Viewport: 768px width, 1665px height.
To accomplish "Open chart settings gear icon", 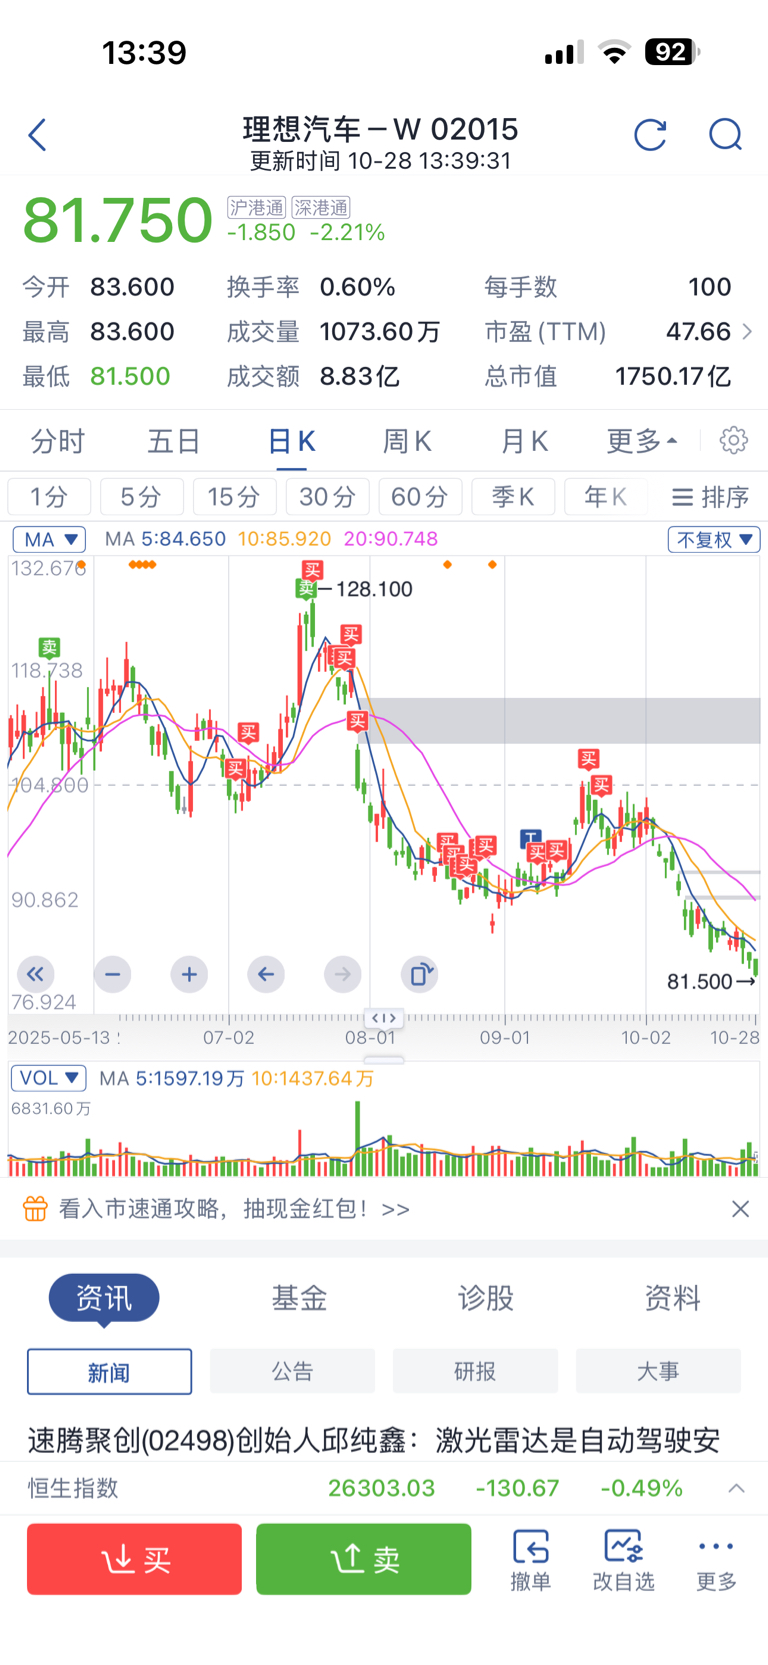I will [734, 440].
